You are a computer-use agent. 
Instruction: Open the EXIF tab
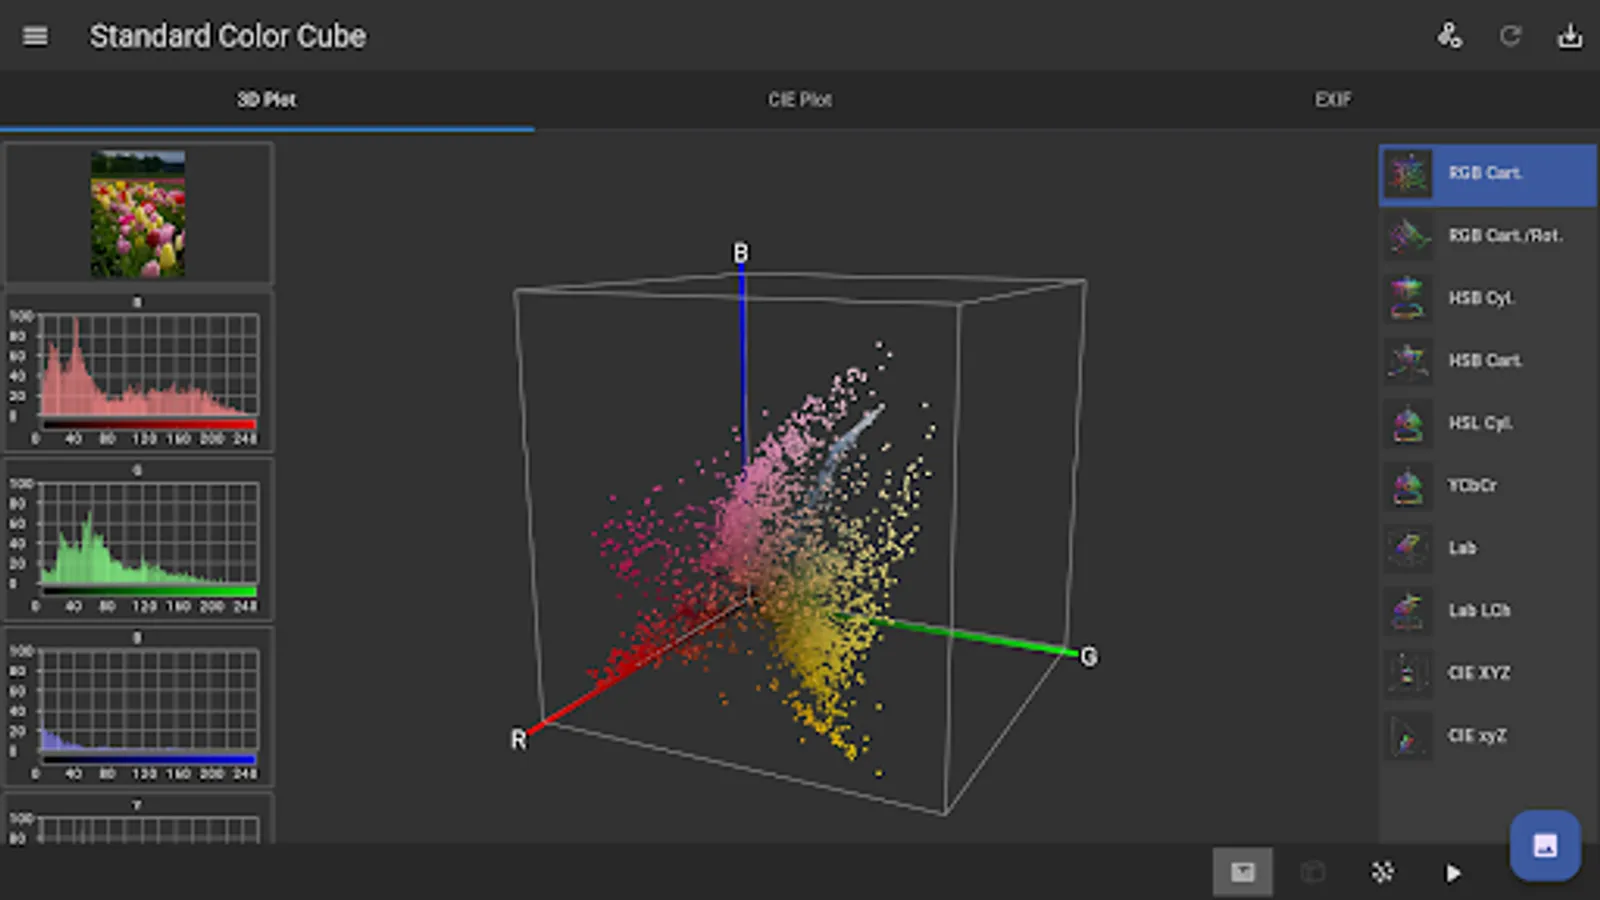point(1333,100)
